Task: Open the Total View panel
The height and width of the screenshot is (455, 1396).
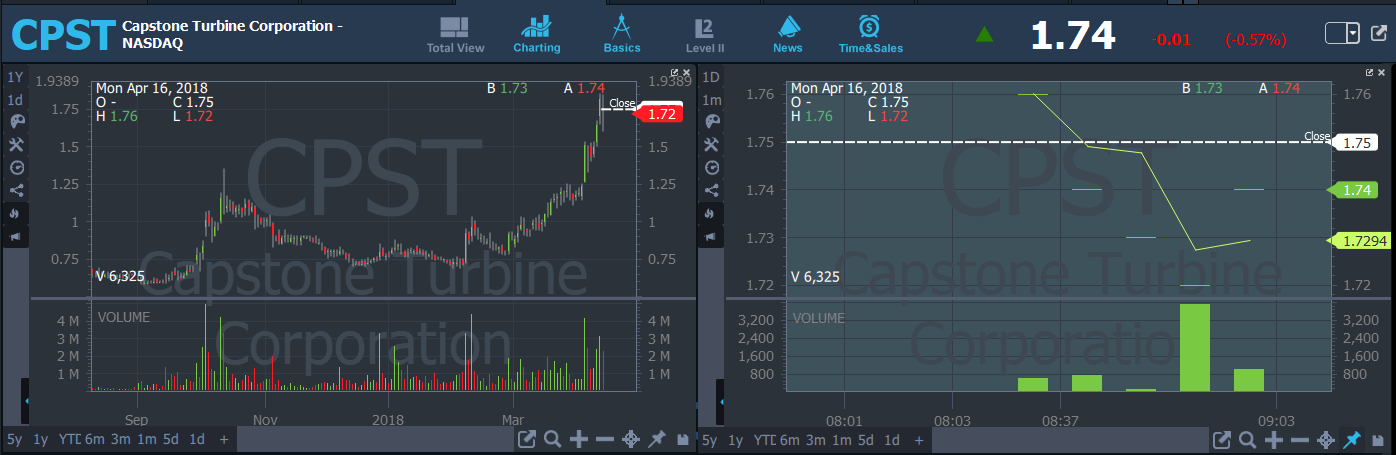Action: tap(455, 35)
